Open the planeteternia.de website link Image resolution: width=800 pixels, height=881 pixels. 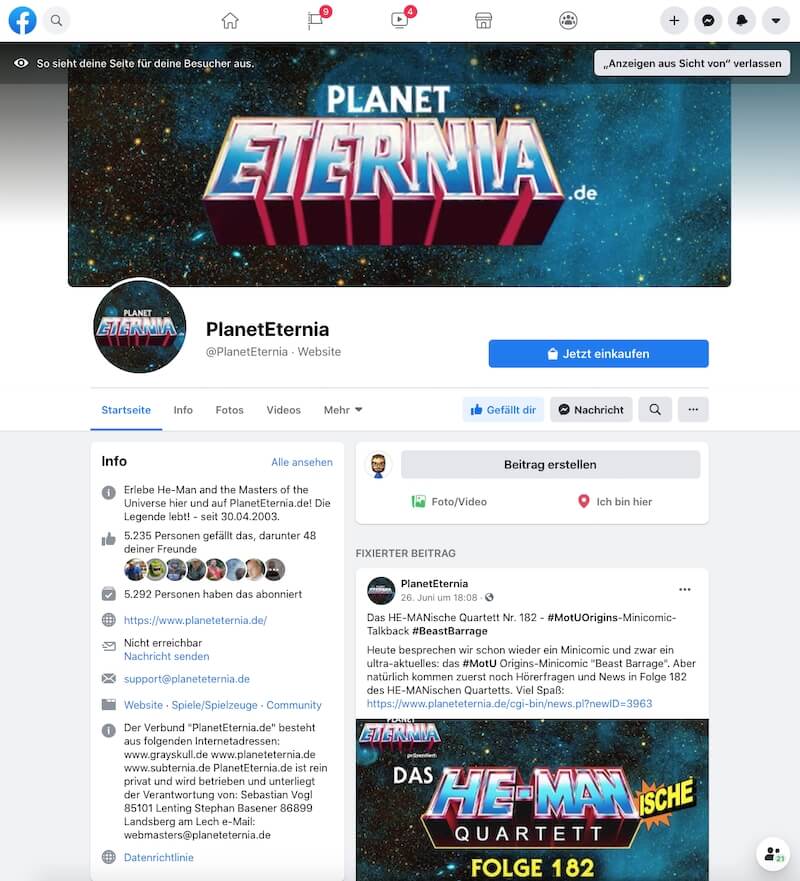pyautogui.click(x=195, y=620)
